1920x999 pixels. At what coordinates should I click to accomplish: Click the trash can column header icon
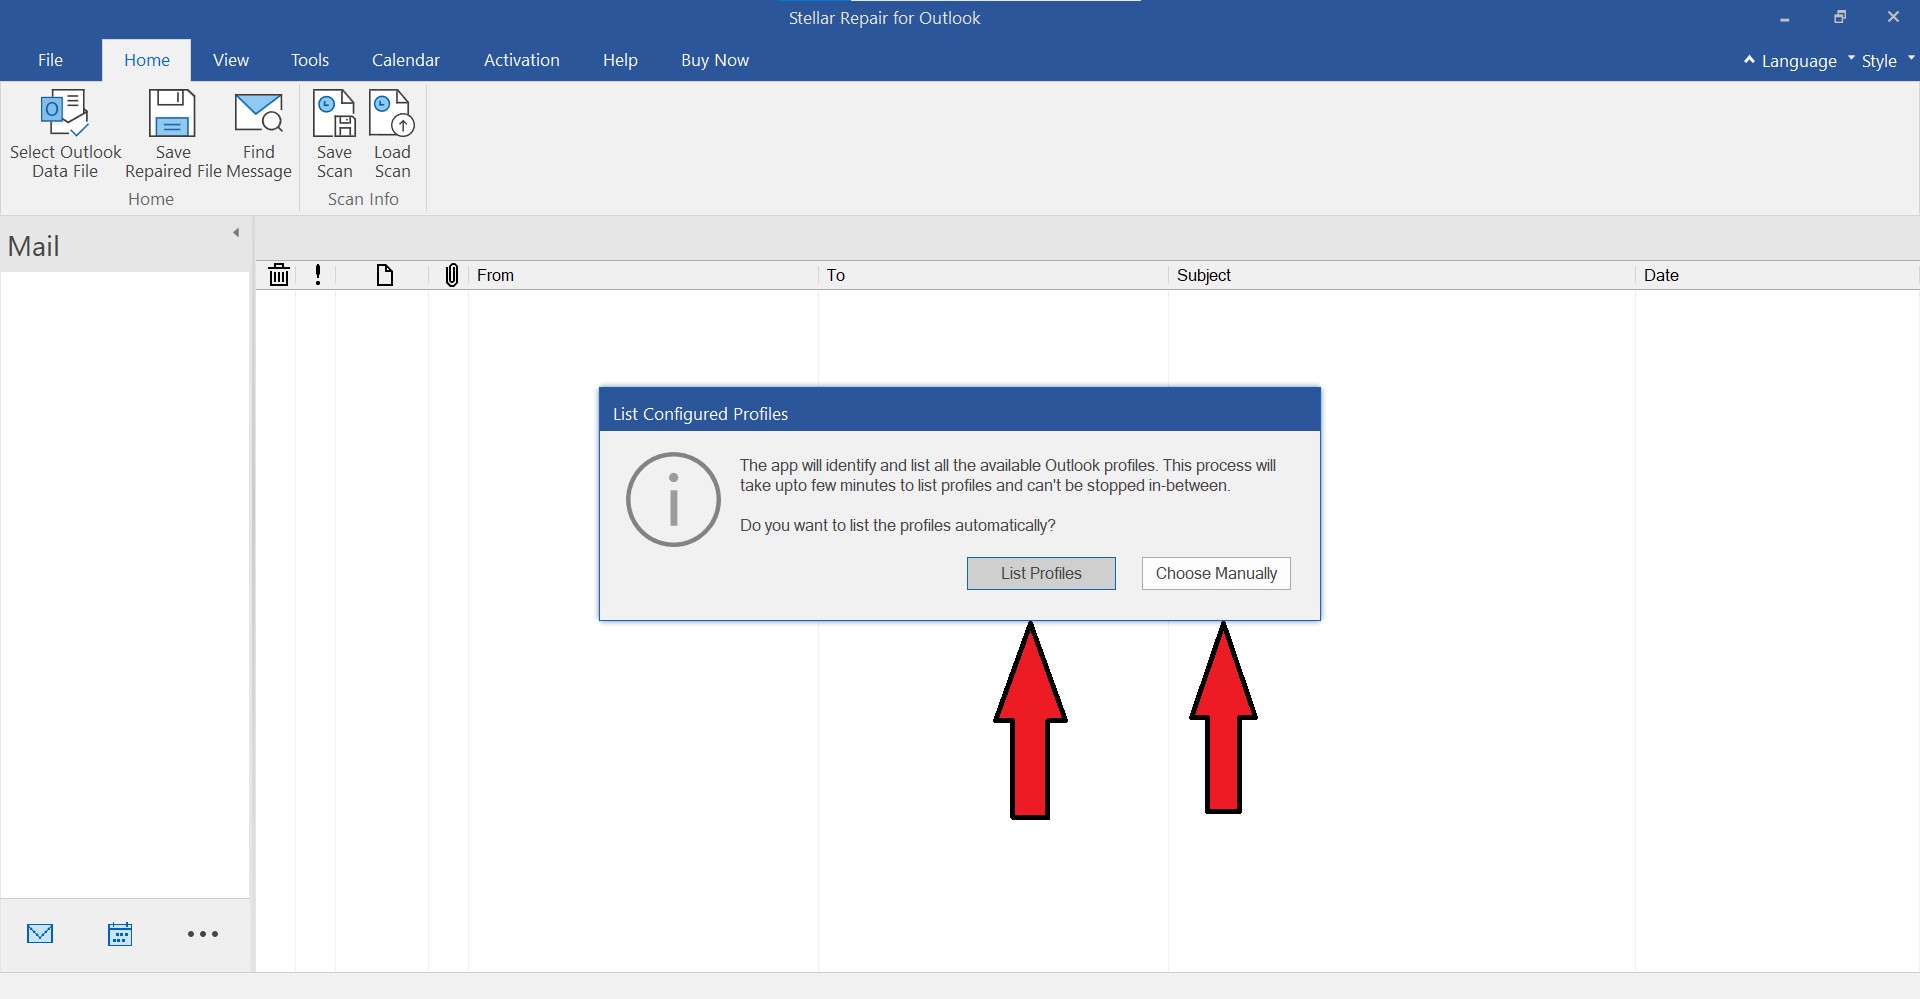pyautogui.click(x=279, y=275)
